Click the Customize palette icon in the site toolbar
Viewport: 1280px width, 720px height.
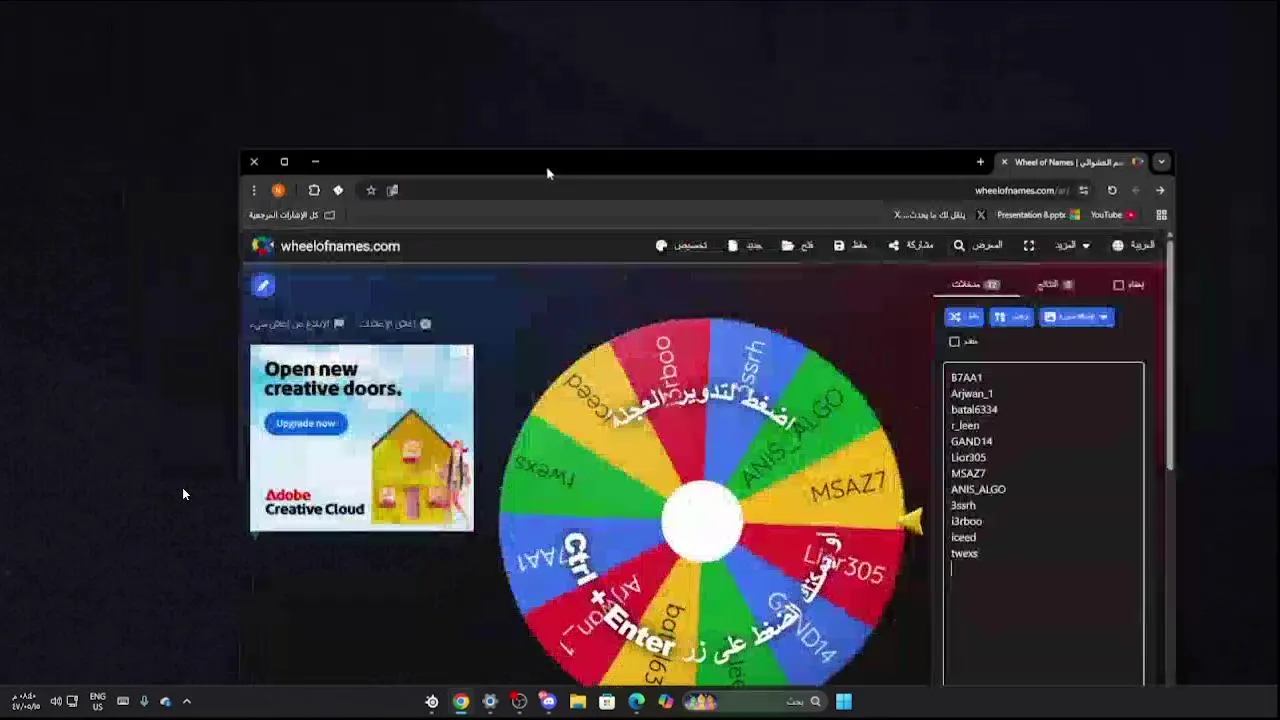pyautogui.click(x=661, y=246)
